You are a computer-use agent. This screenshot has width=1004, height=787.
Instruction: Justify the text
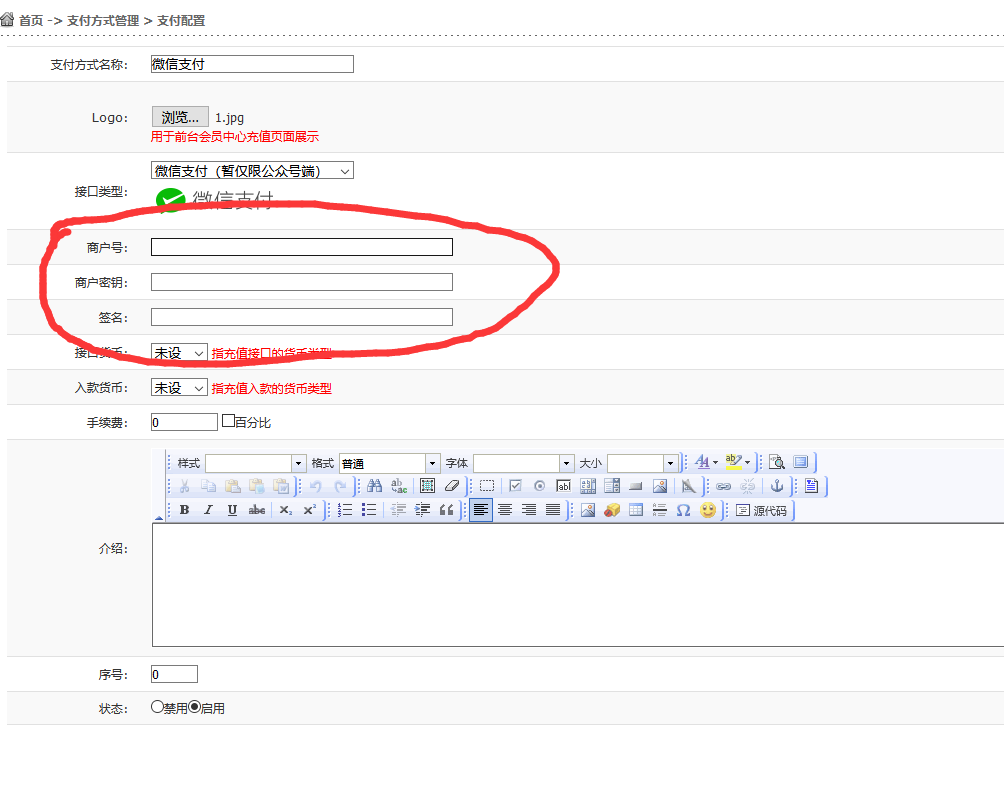[x=553, y=510]
